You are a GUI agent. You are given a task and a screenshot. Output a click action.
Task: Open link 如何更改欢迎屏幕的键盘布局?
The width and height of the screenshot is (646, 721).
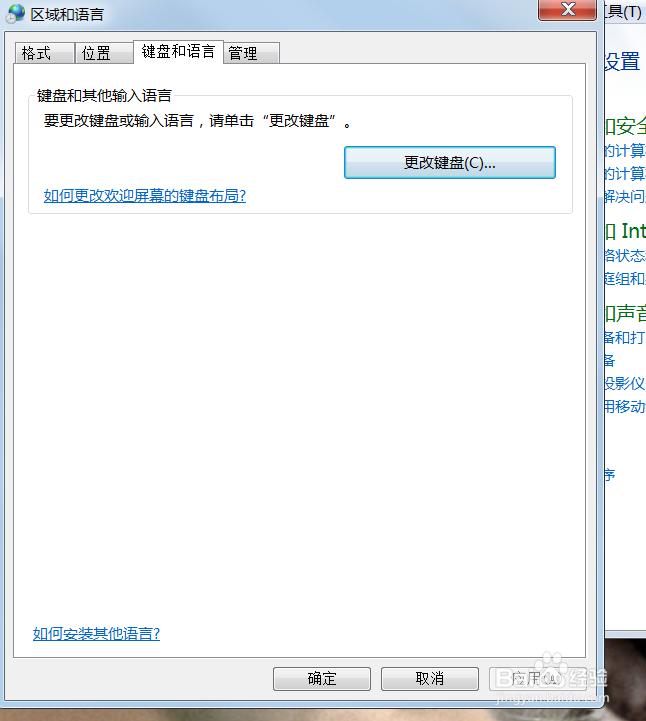[x=145, y=196]
